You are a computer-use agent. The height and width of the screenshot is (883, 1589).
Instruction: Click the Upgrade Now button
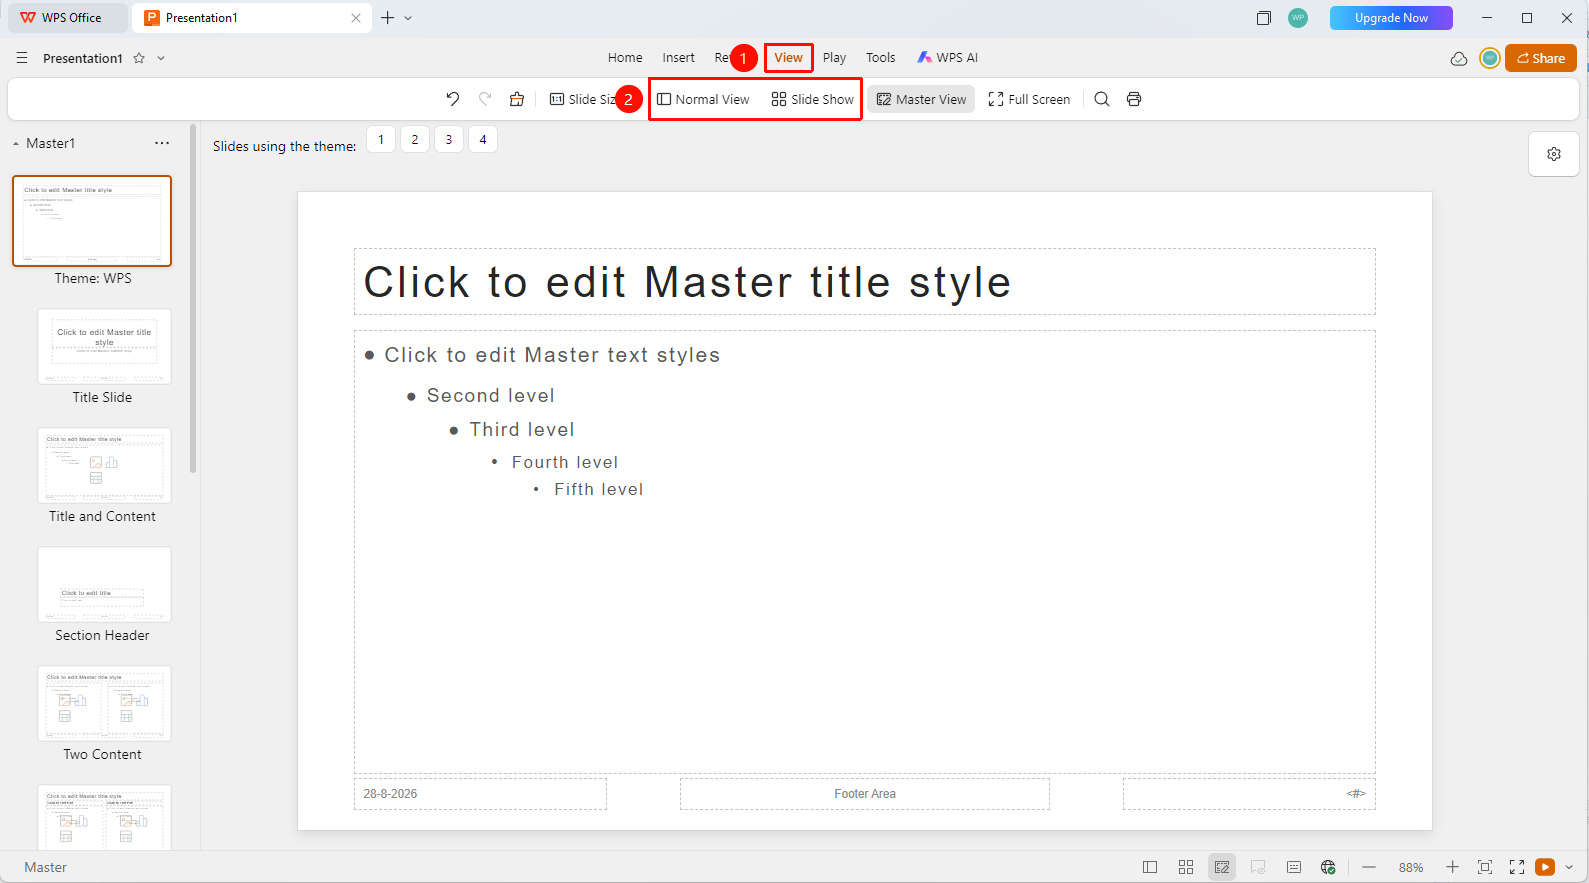point(1391,18)
